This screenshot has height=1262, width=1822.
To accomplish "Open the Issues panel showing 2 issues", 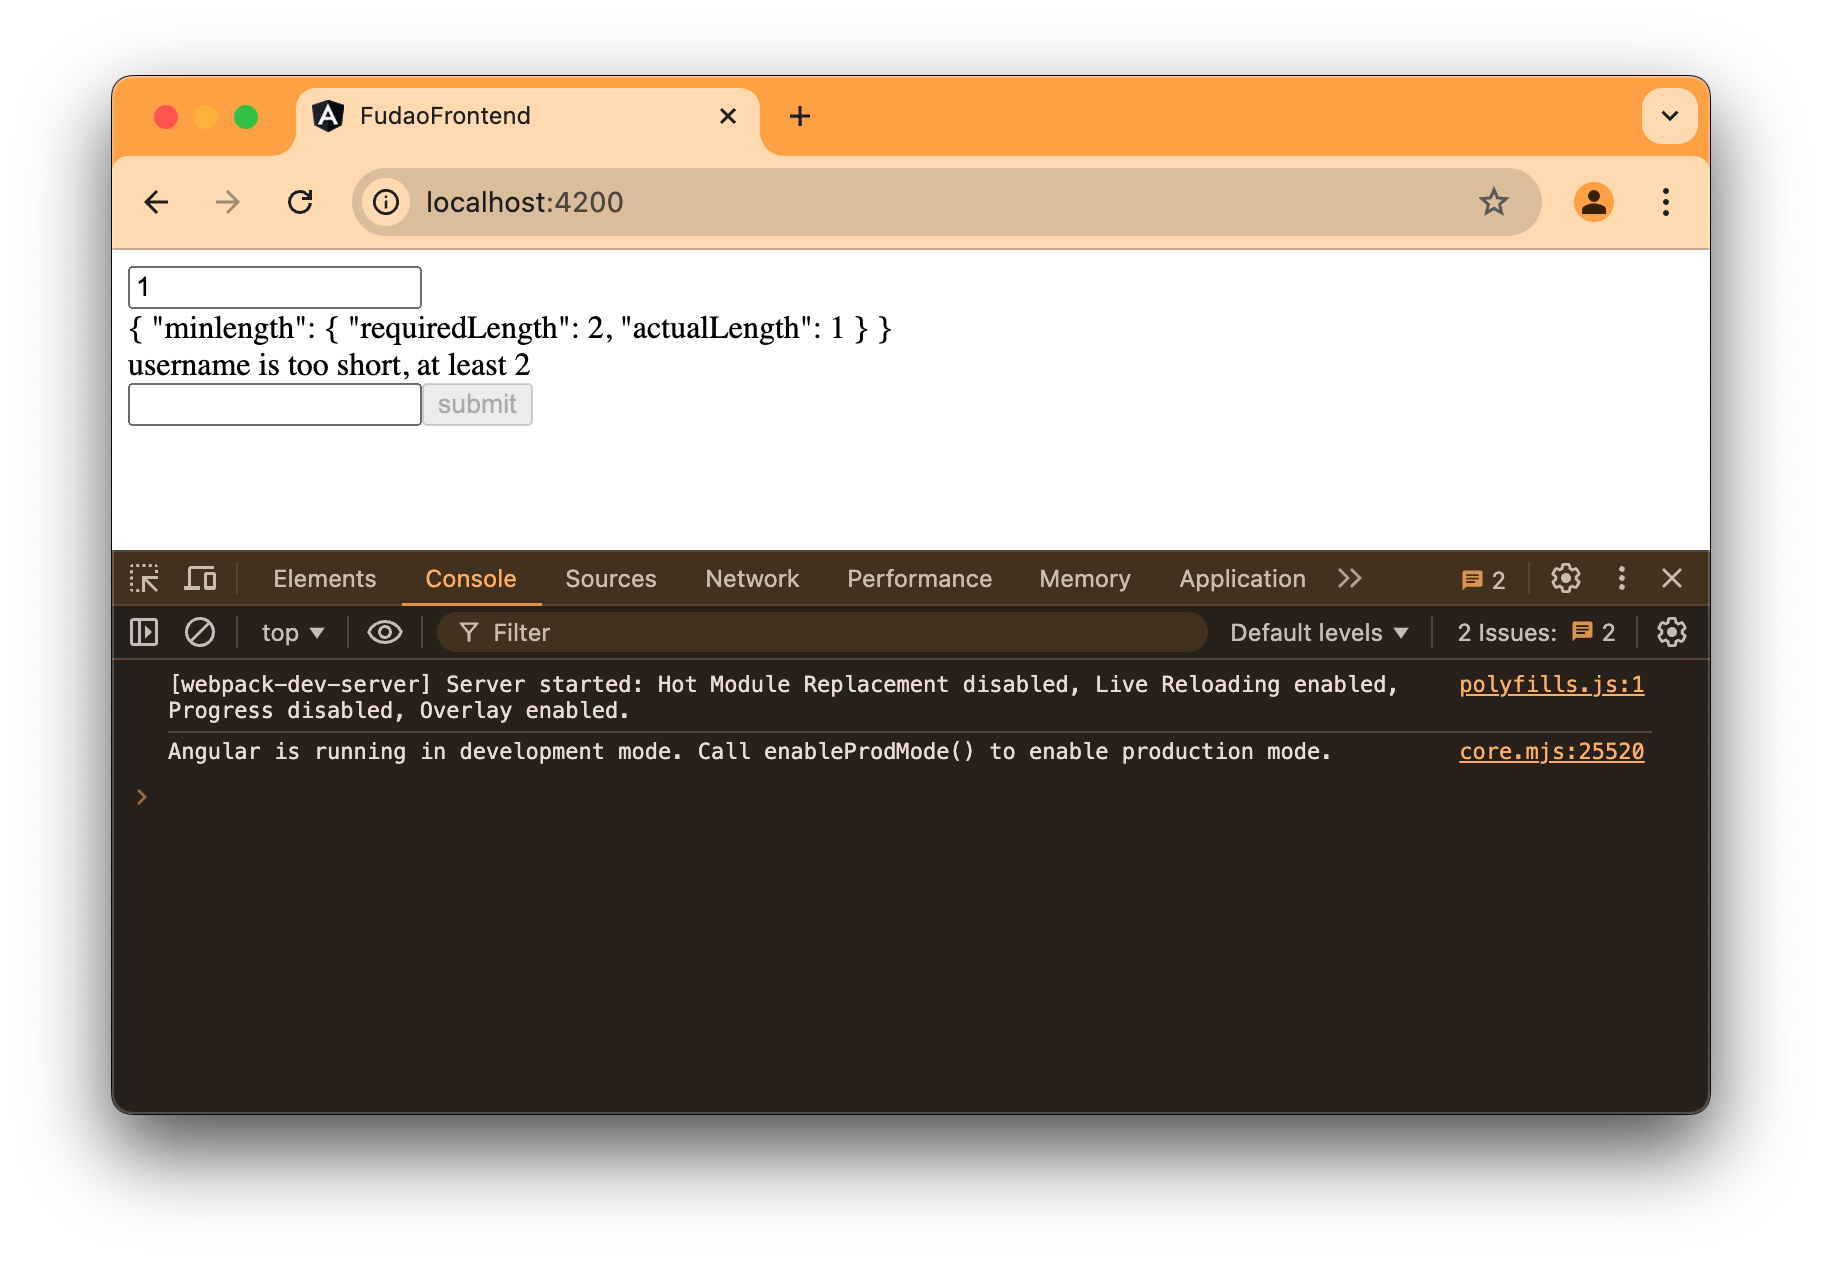I will click(x=1481, y=578).
